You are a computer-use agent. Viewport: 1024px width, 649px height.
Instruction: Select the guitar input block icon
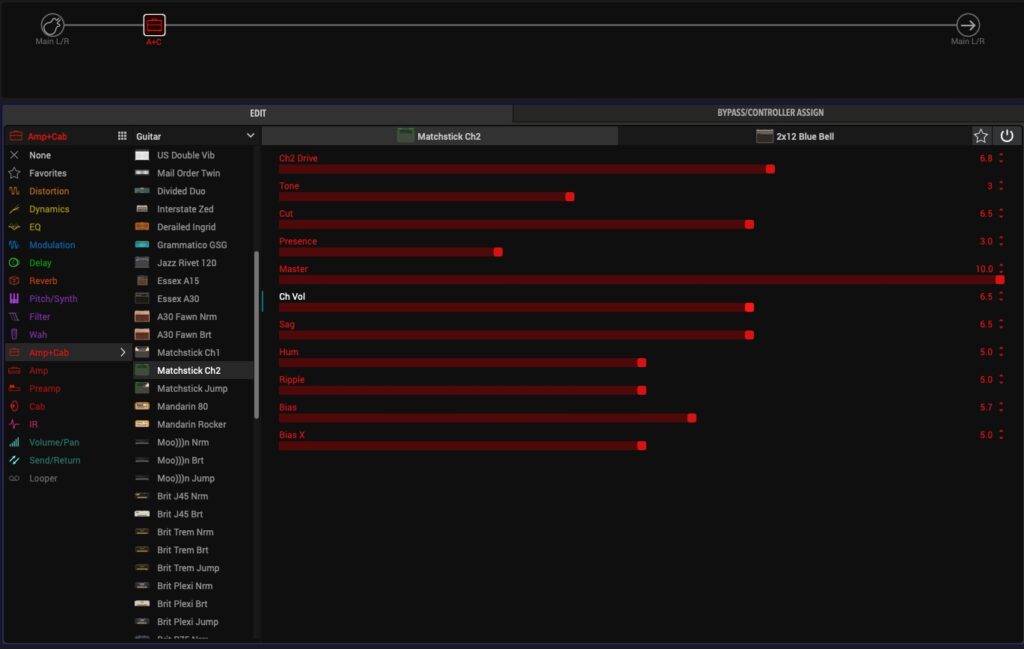click(52, 25)
